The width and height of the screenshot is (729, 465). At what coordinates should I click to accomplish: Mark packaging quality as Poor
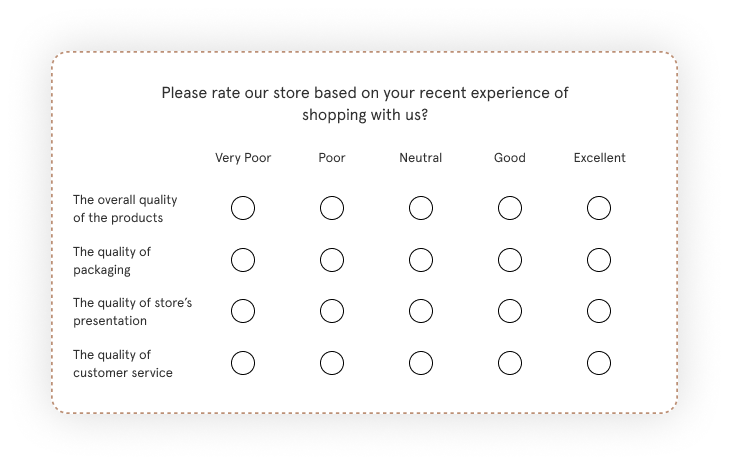[x=332, y=260]
